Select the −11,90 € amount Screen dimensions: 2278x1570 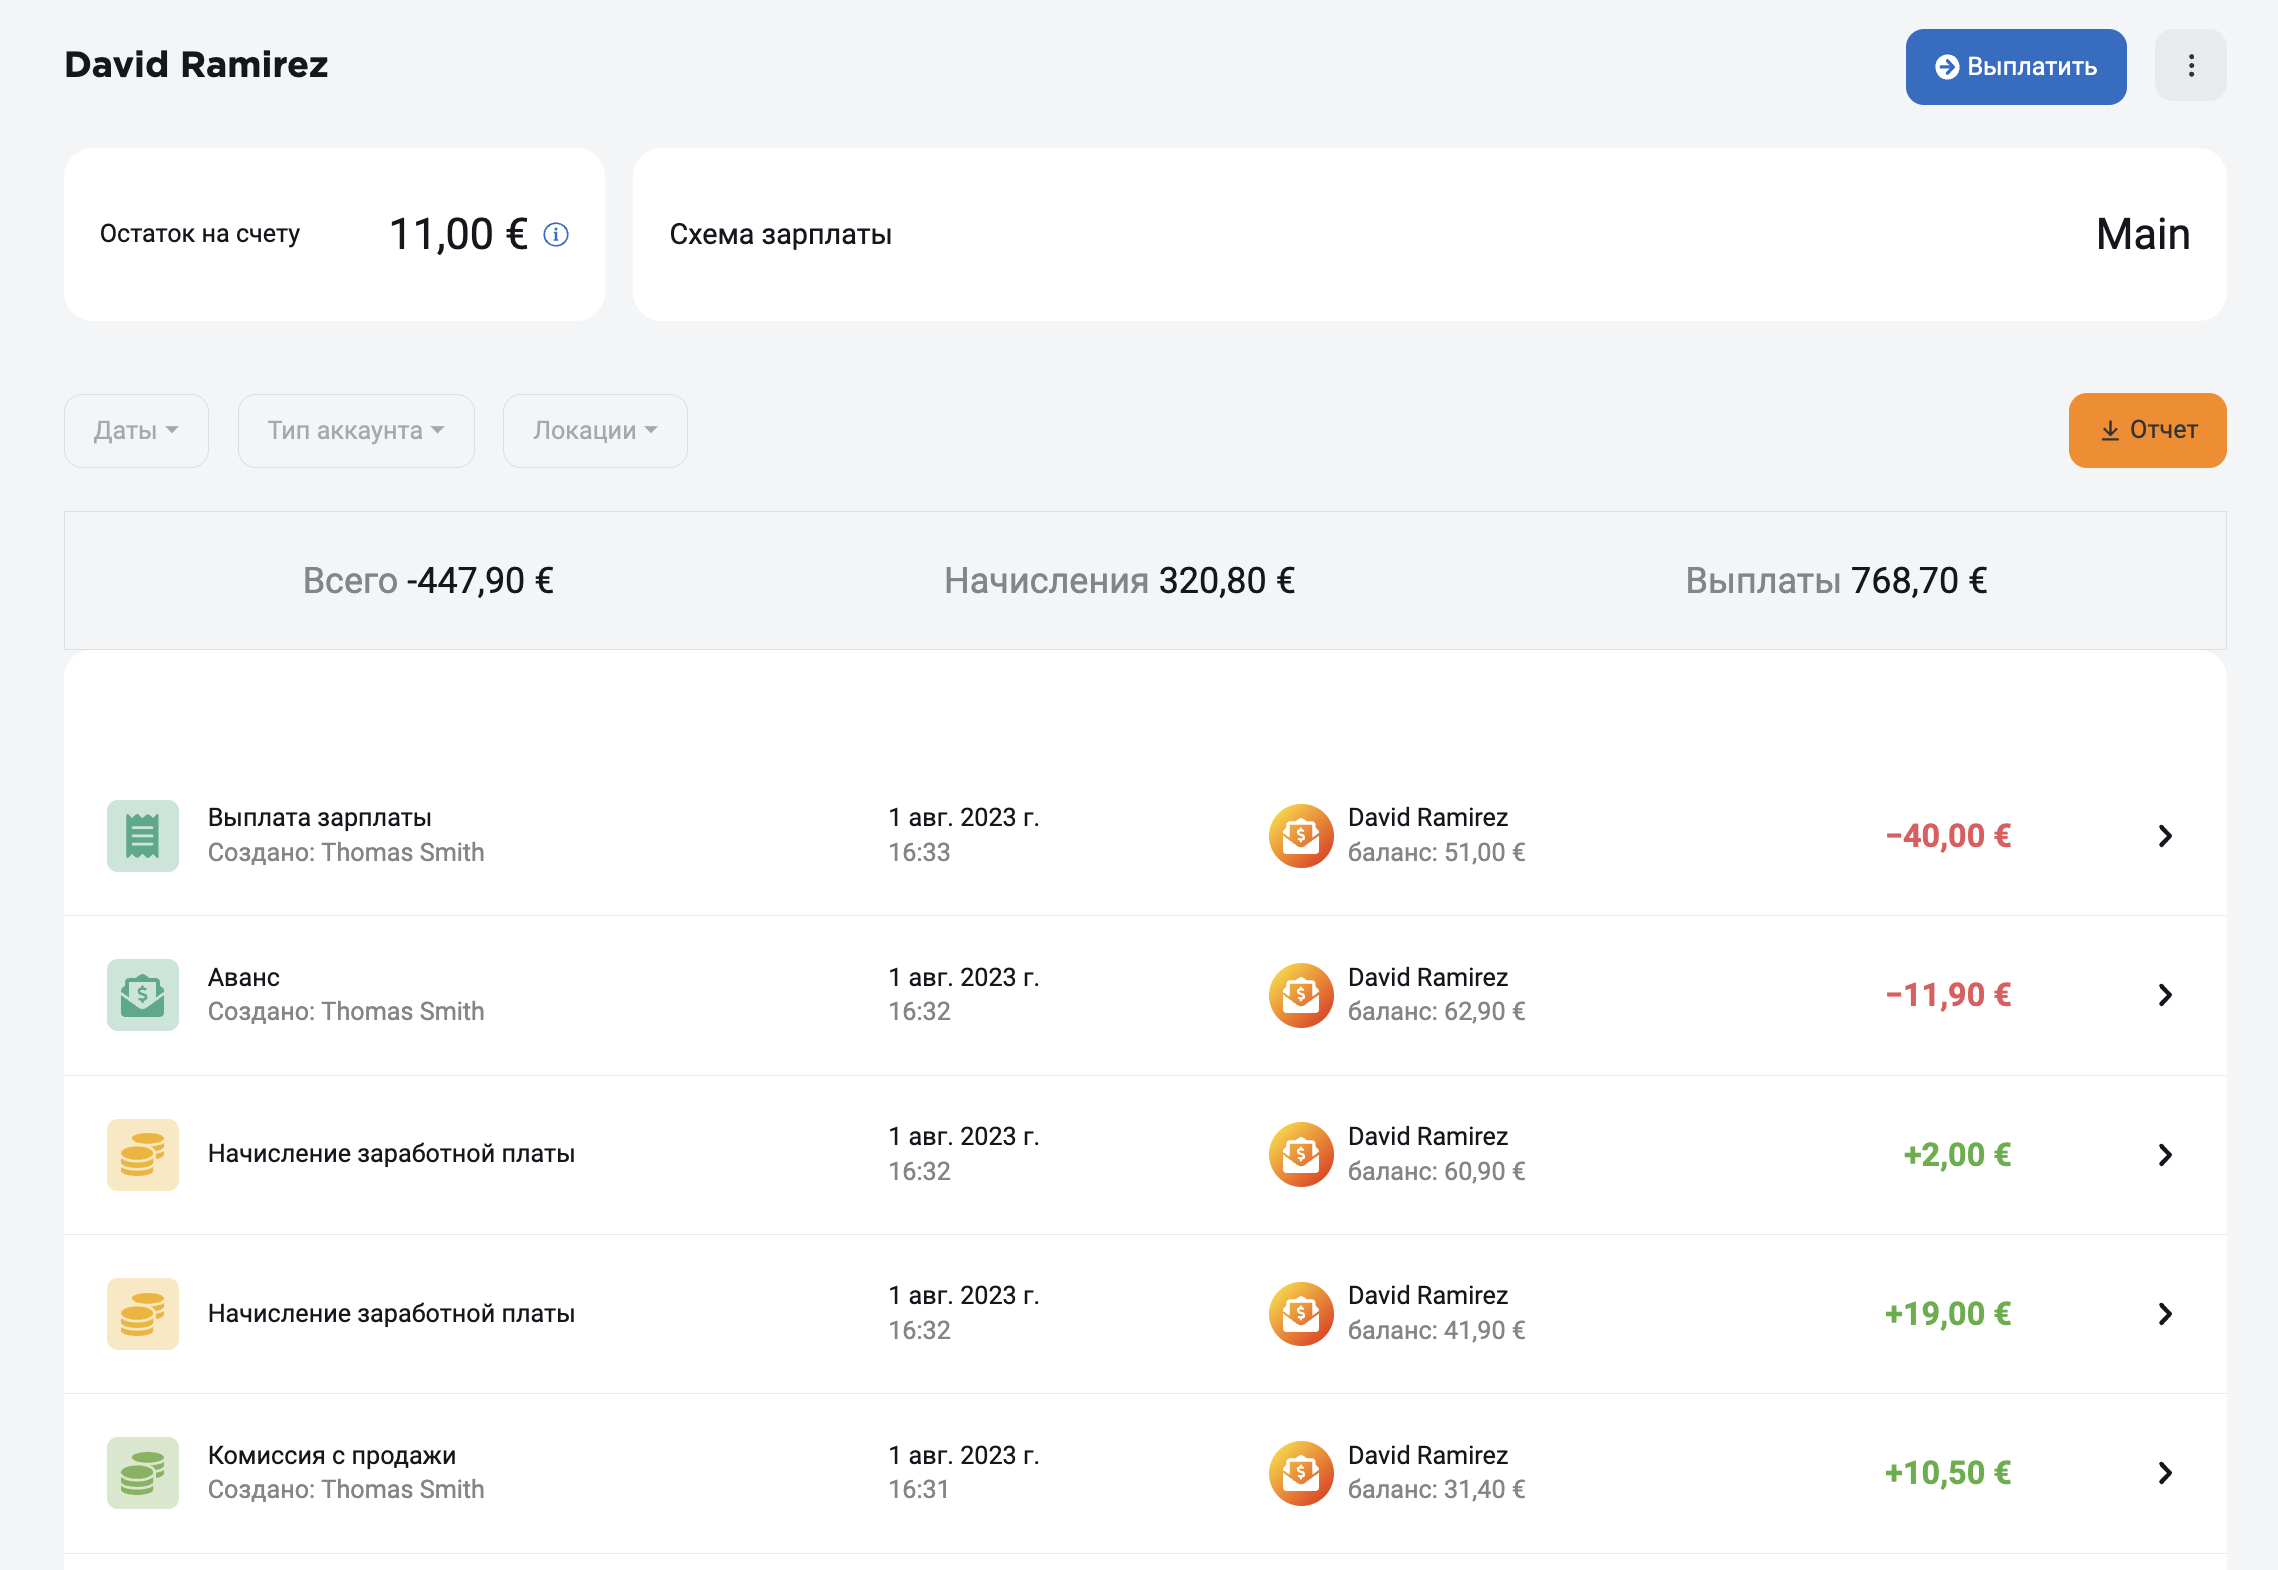1948,995
